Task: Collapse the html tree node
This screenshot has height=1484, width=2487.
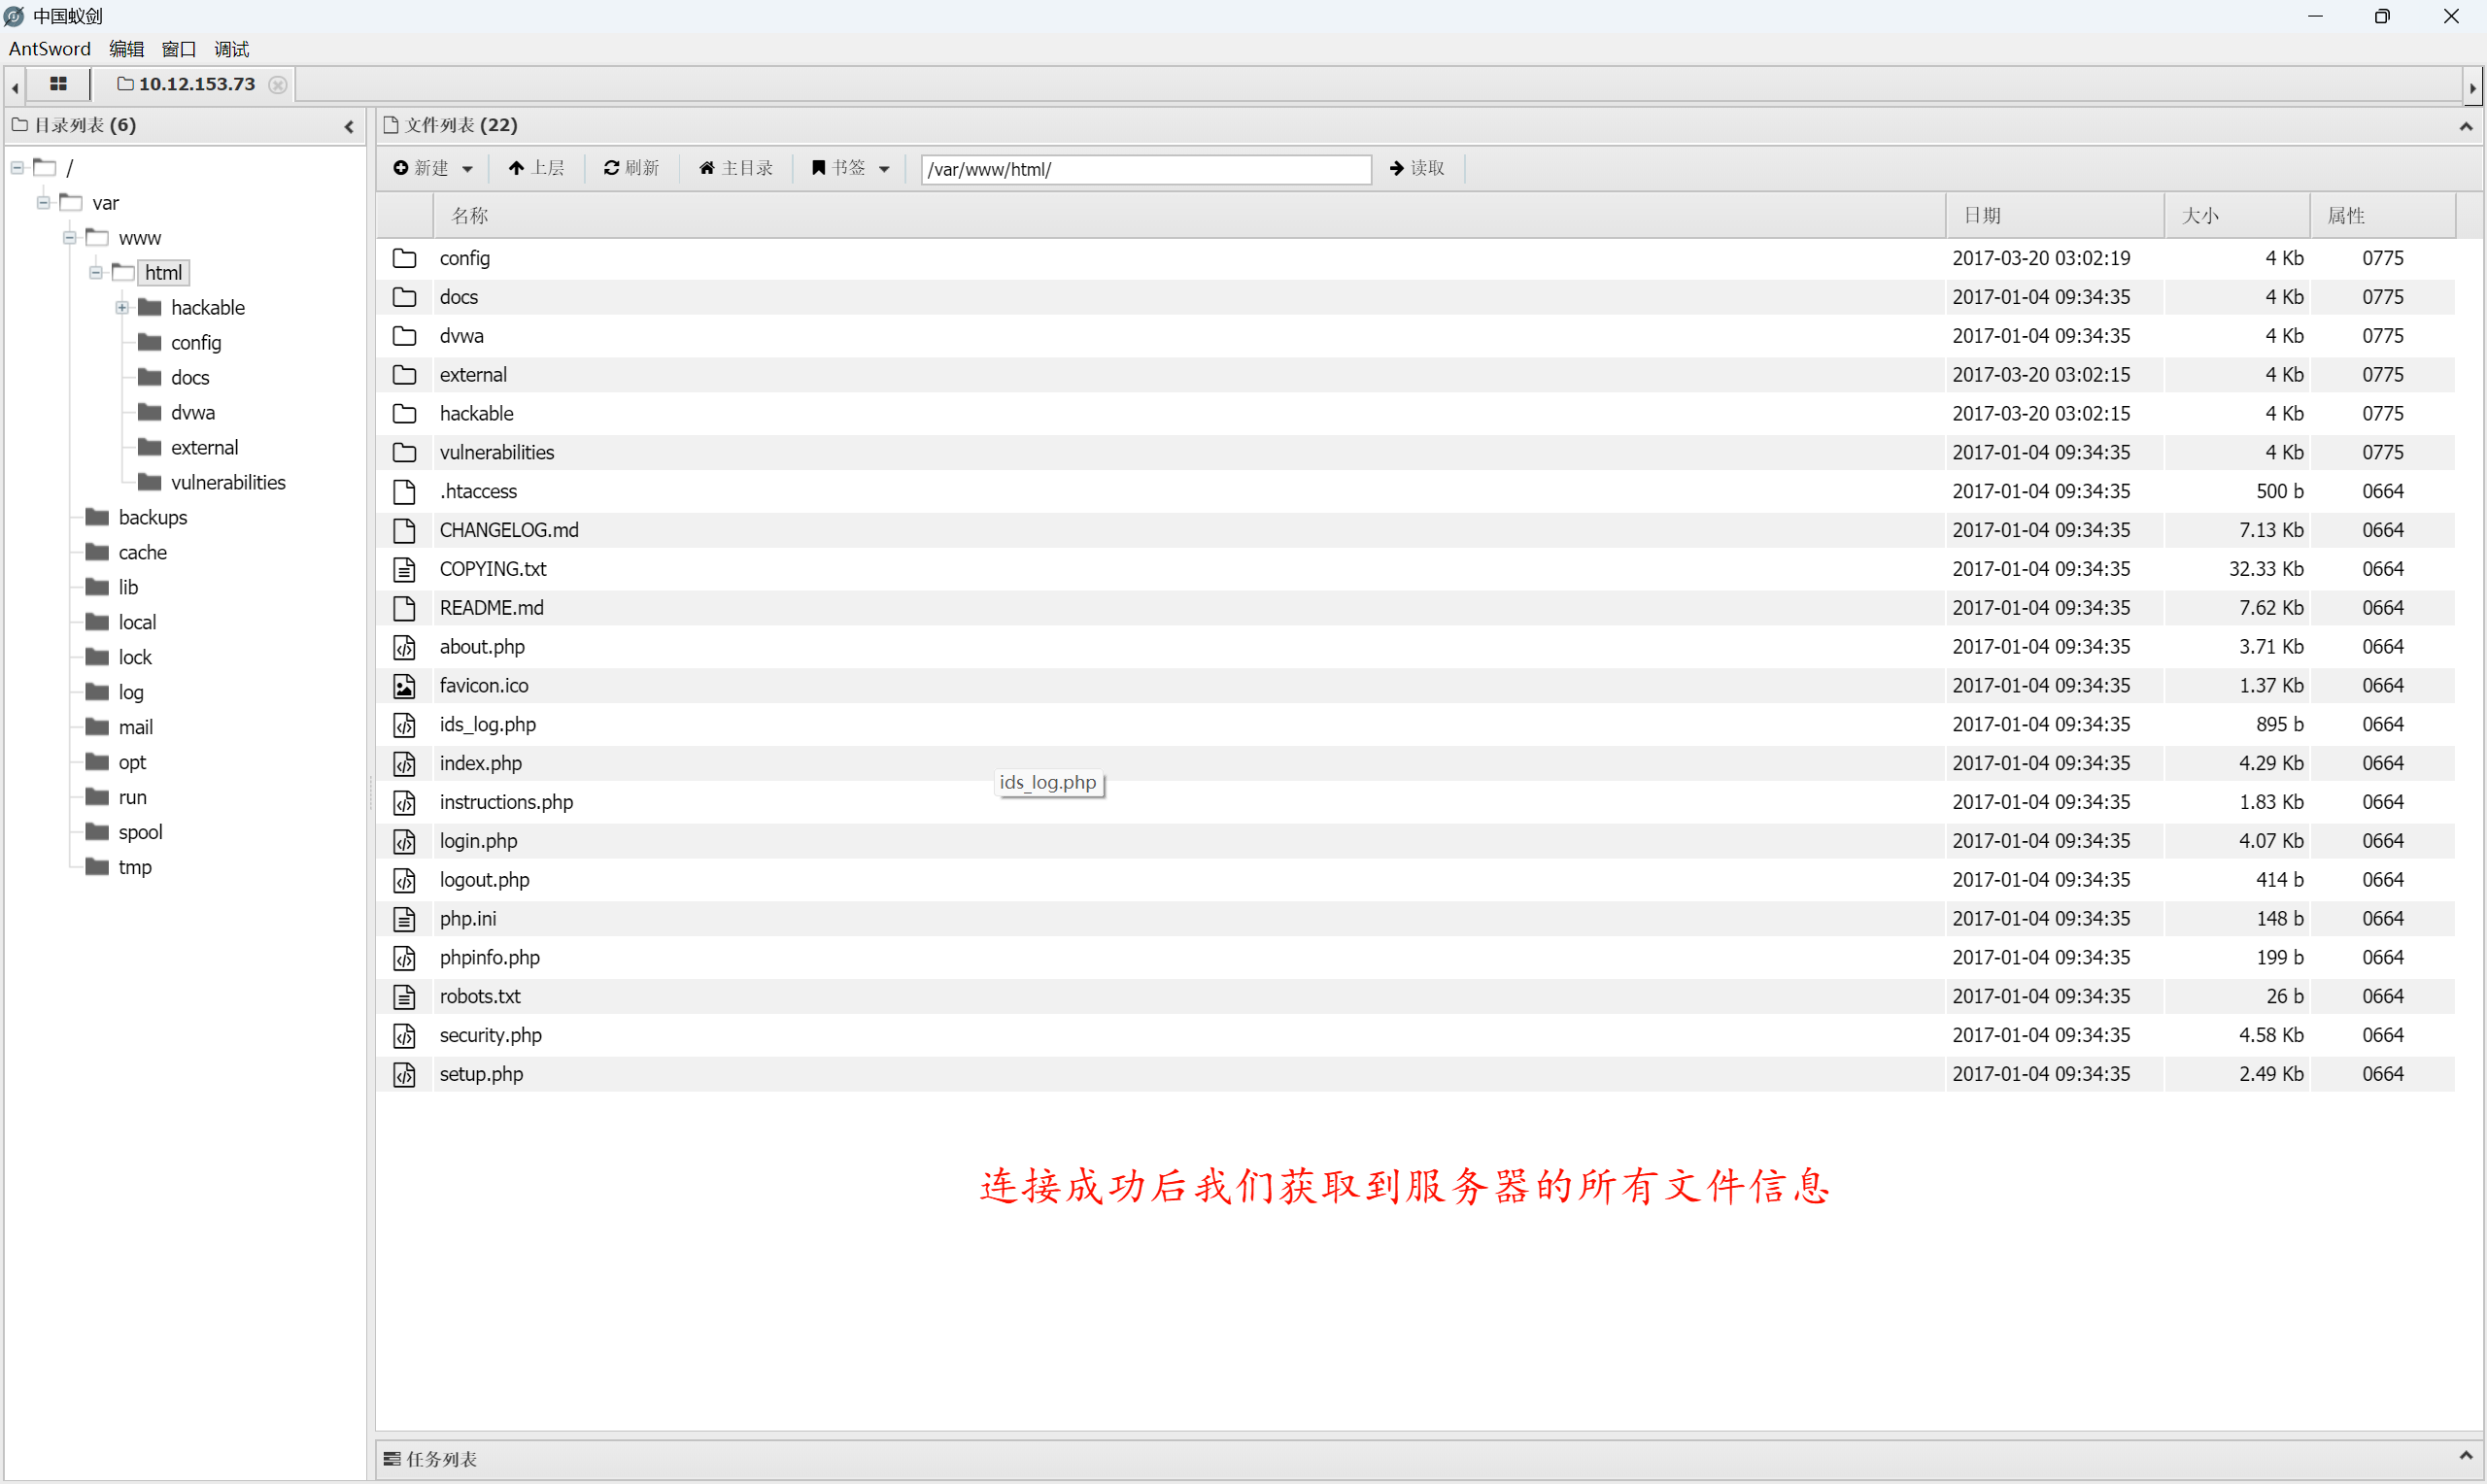Action: [x=96, y=272]
